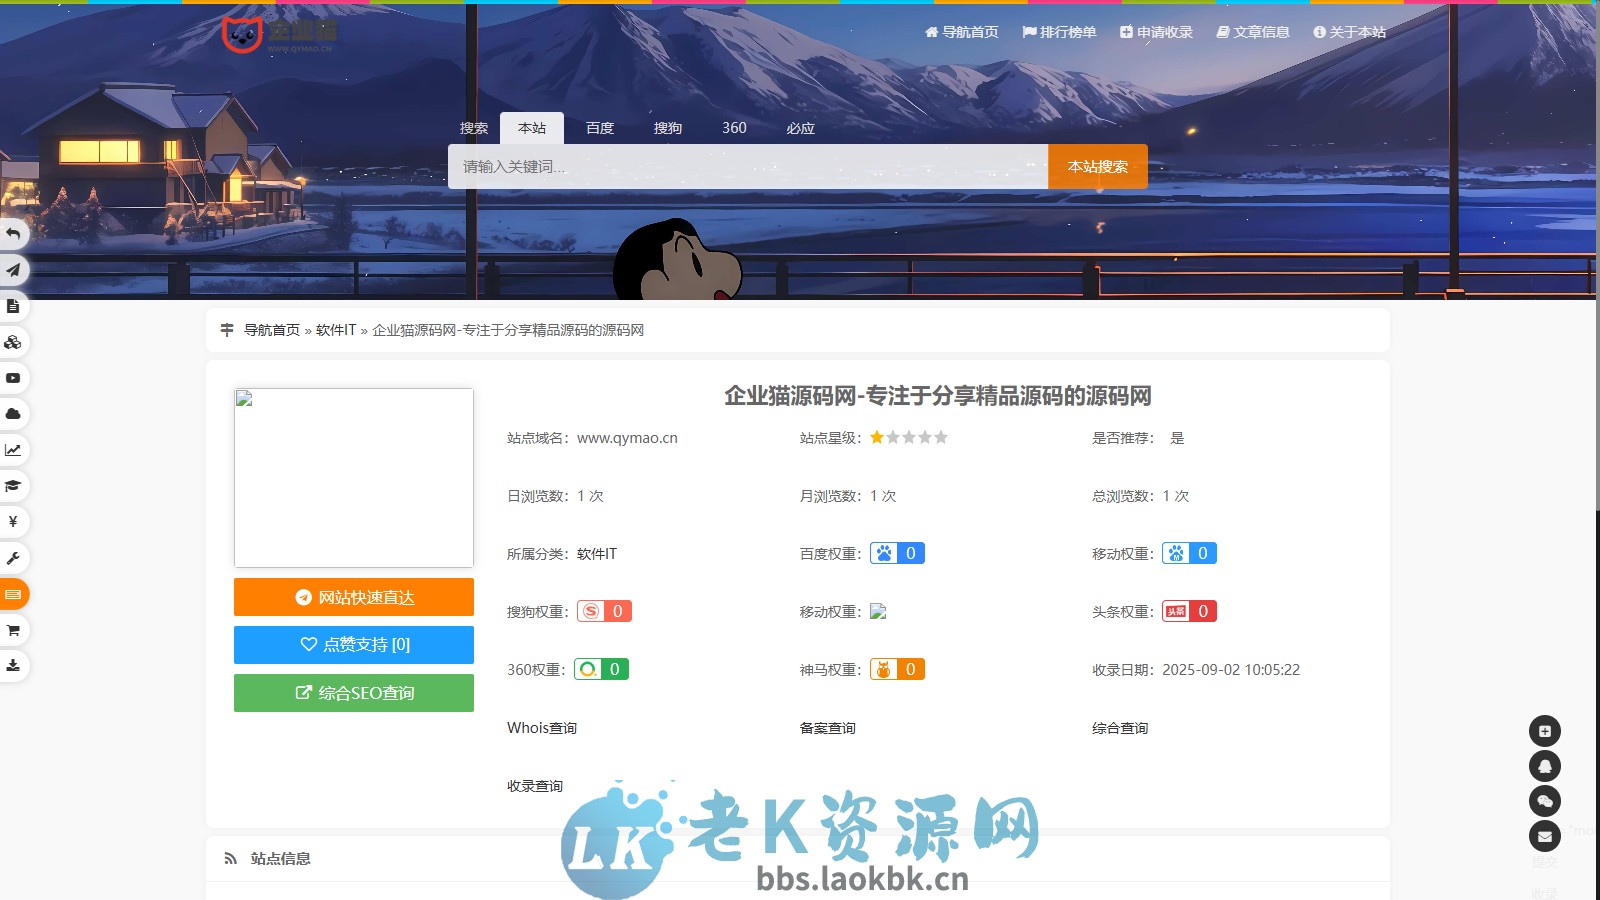The width and height of the screenshot is (1600, 900).
Task: Select the 搜狗 search tab
Action: [667, 128]
